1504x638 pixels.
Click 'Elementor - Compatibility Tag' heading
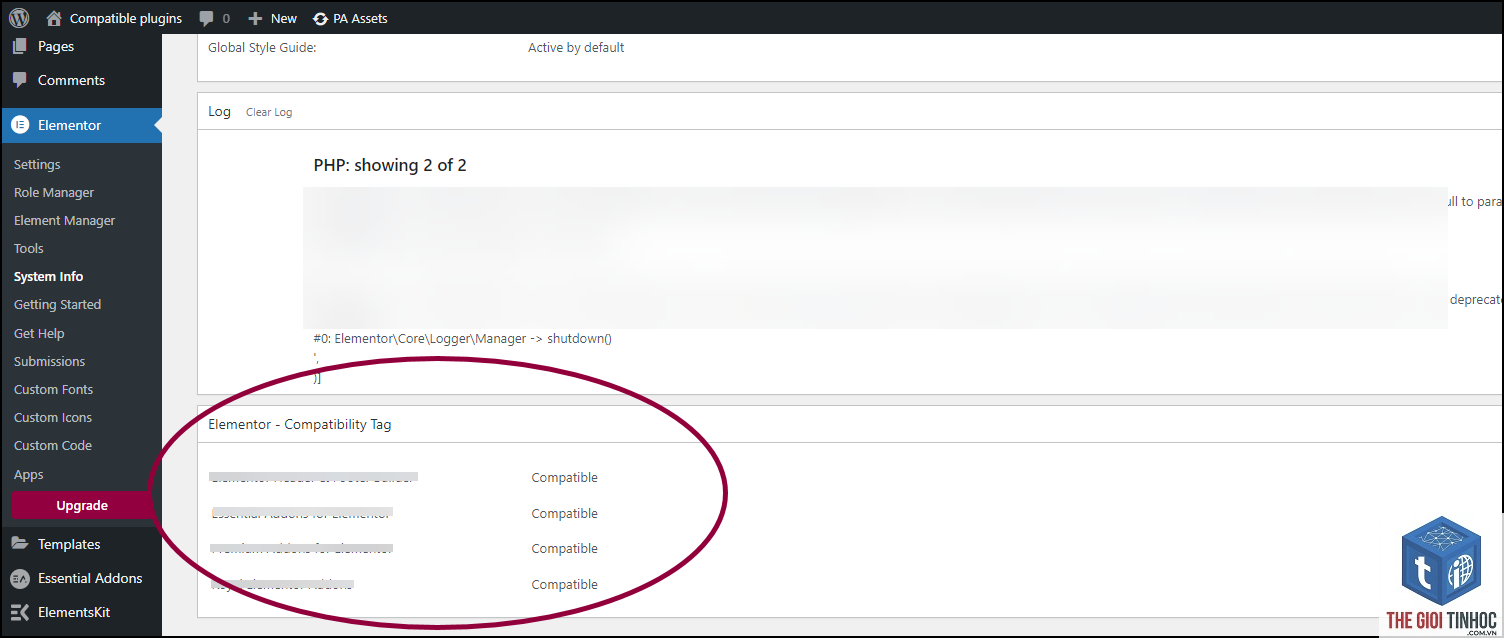click(x=300, y=424)
